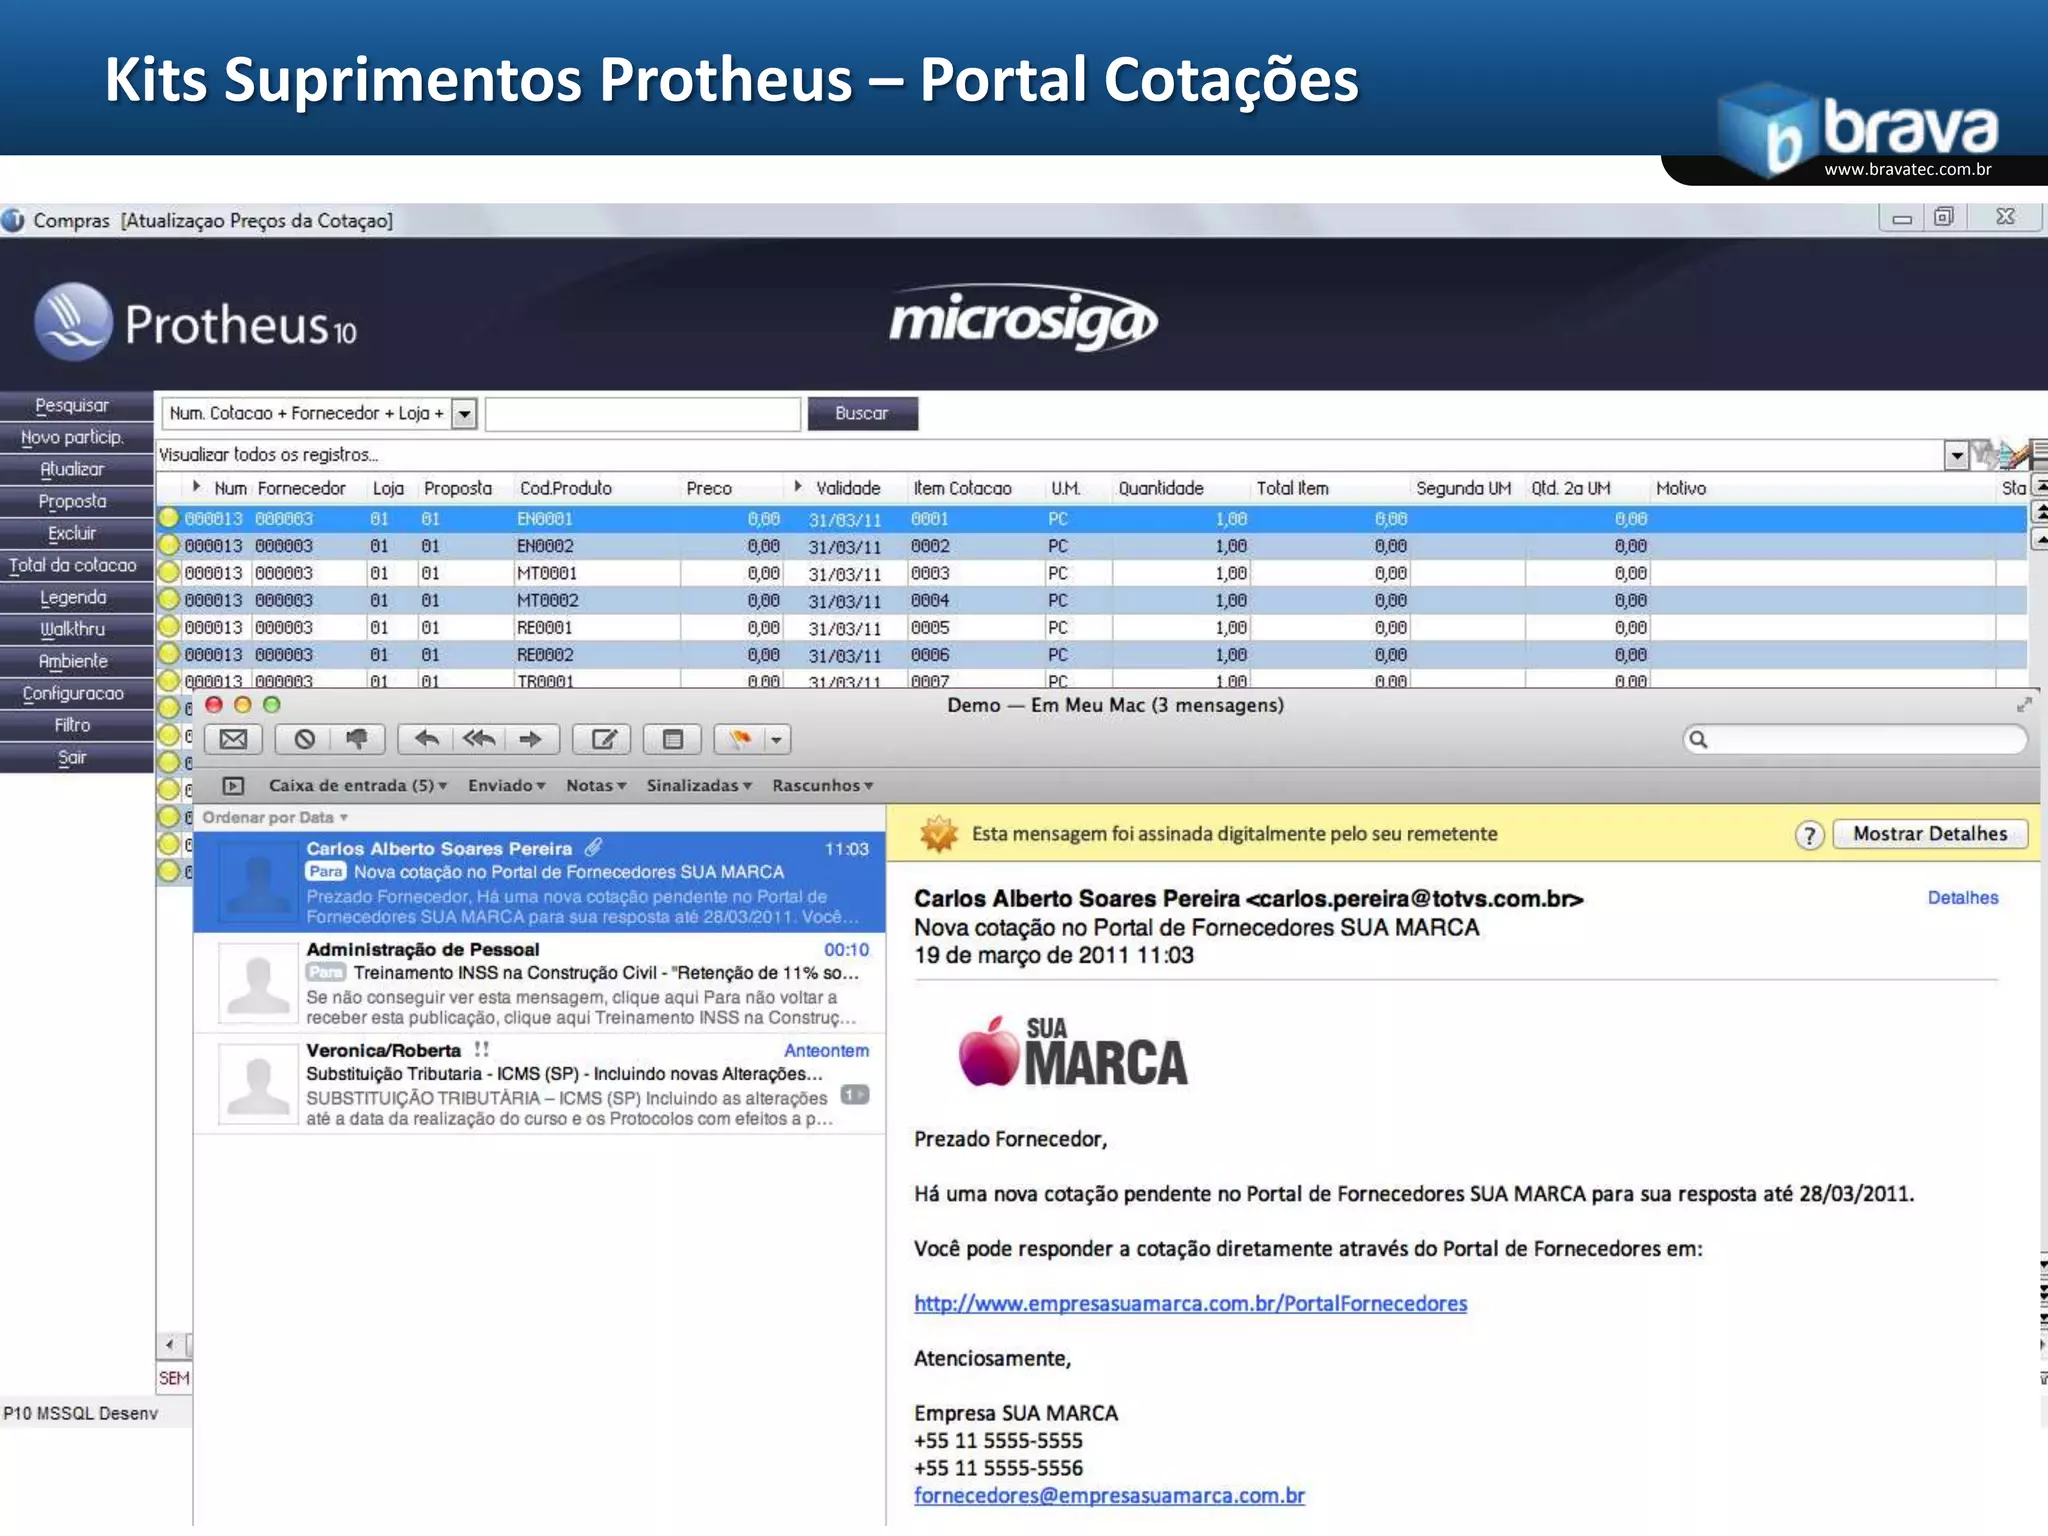Click the attachment paperclip on Carlos's email

click(593, 848)
